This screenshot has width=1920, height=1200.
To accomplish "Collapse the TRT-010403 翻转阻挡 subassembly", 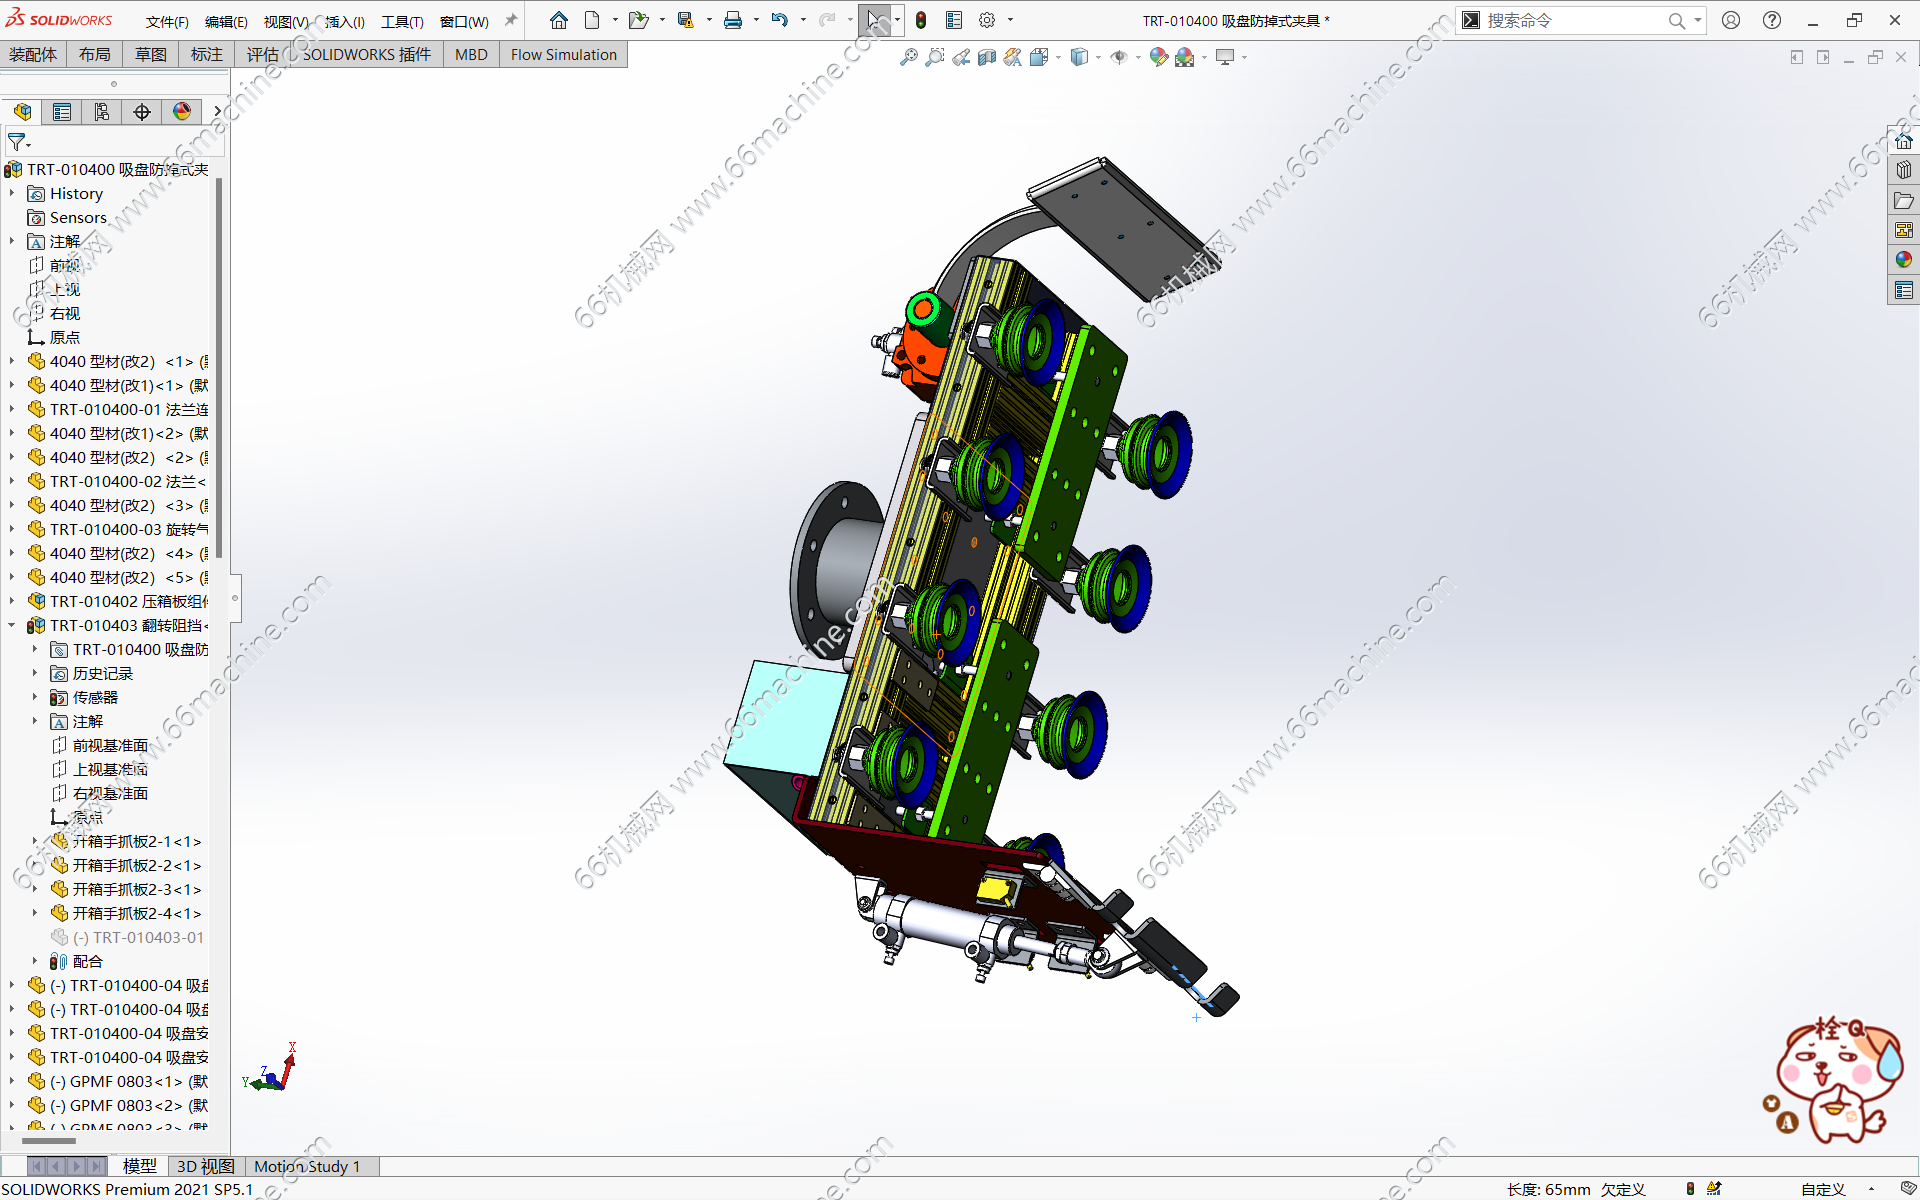I will [12, 625].
